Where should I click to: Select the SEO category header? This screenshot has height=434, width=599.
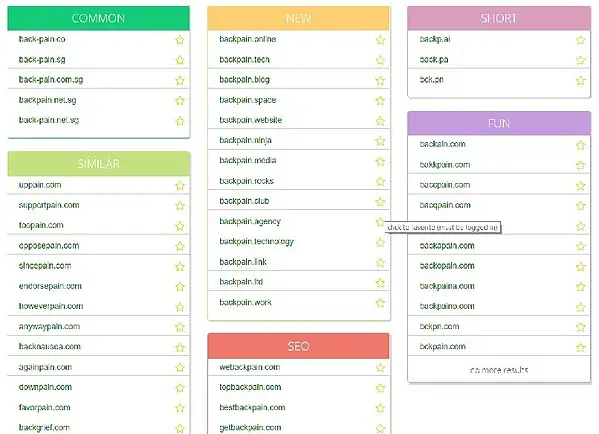pyautogui.click(x=298, y=346)
